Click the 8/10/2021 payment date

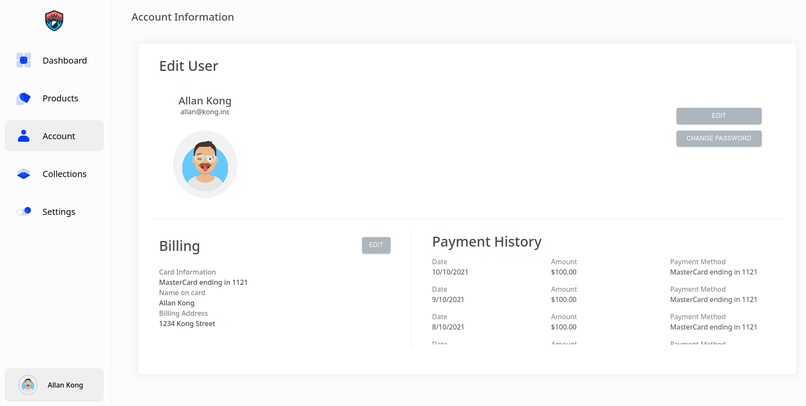[448, 327]
